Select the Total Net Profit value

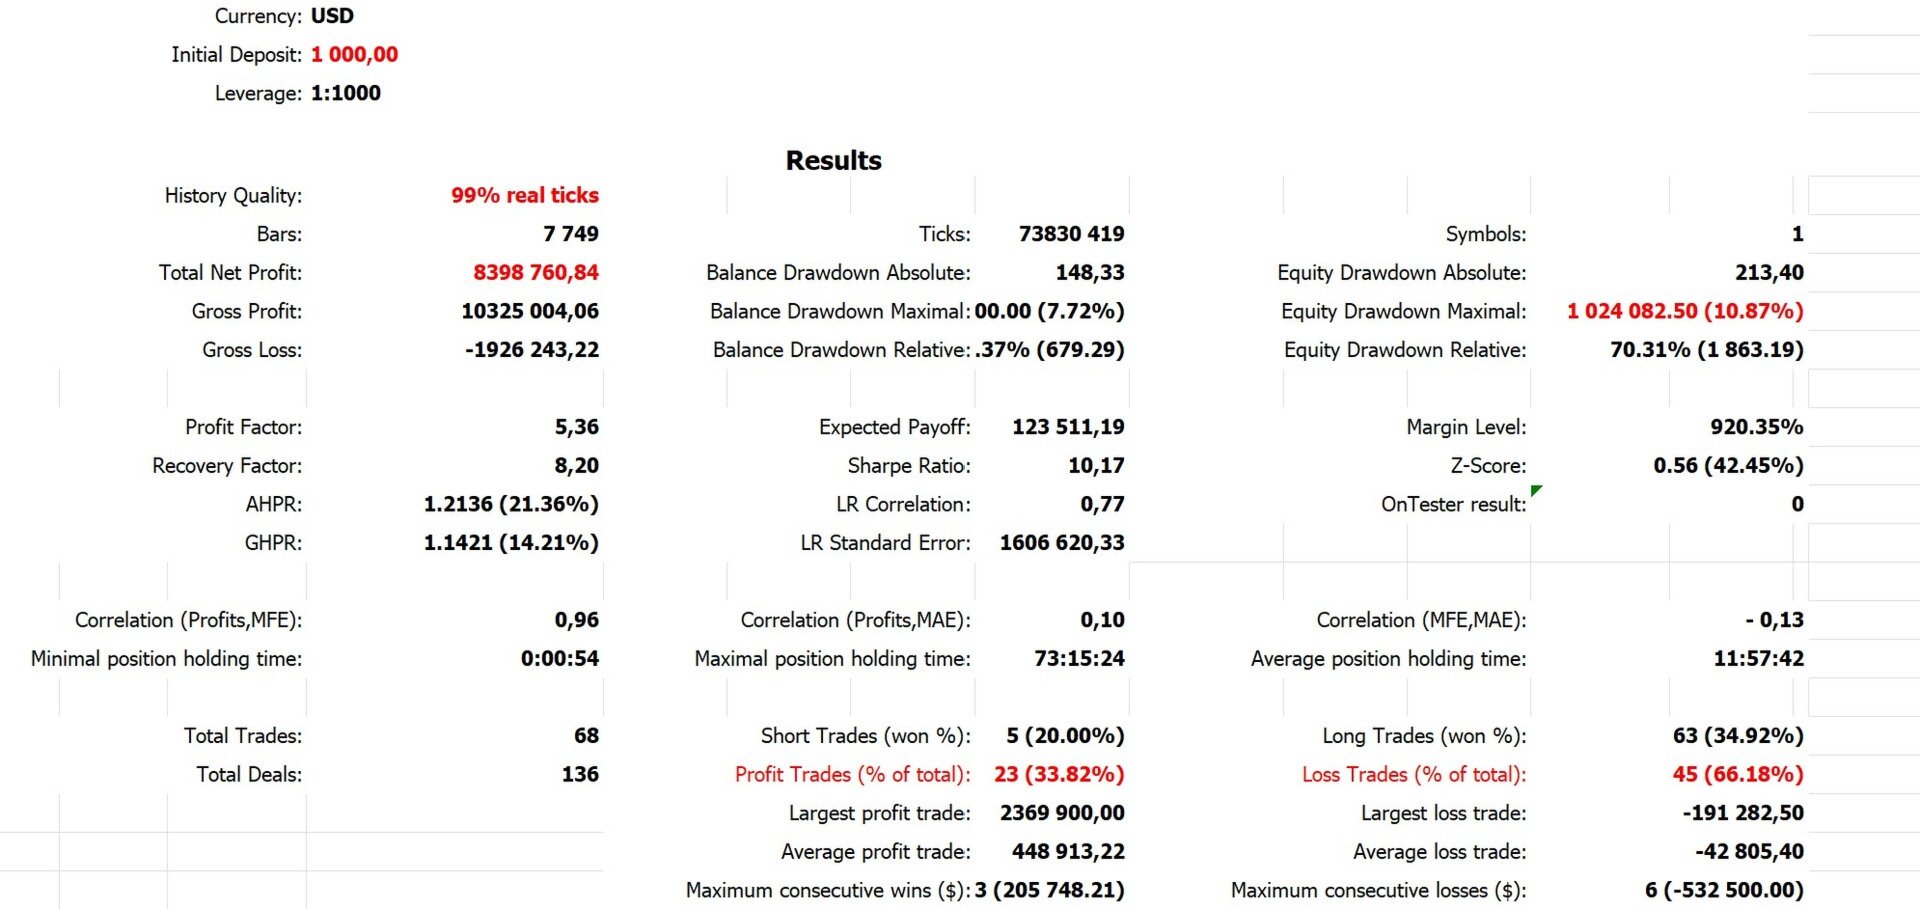(x=535, y=272)
